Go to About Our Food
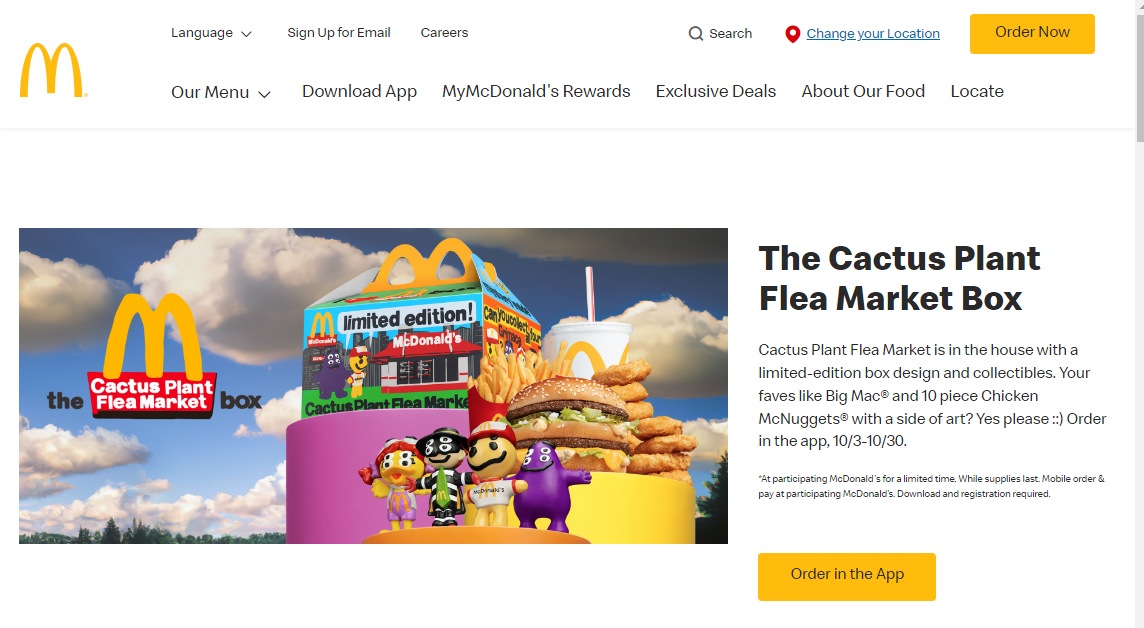1144x628 pixels. [x=863, y=91]
